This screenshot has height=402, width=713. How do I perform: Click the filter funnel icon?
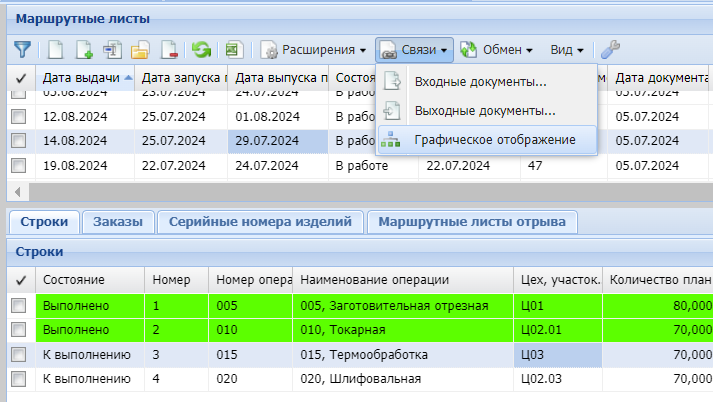(22, 49)
